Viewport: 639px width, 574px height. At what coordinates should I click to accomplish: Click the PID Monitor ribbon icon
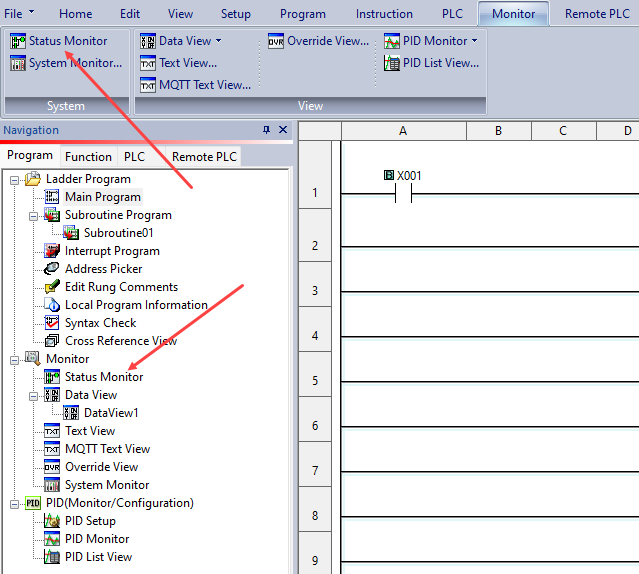tap(392, 41)
